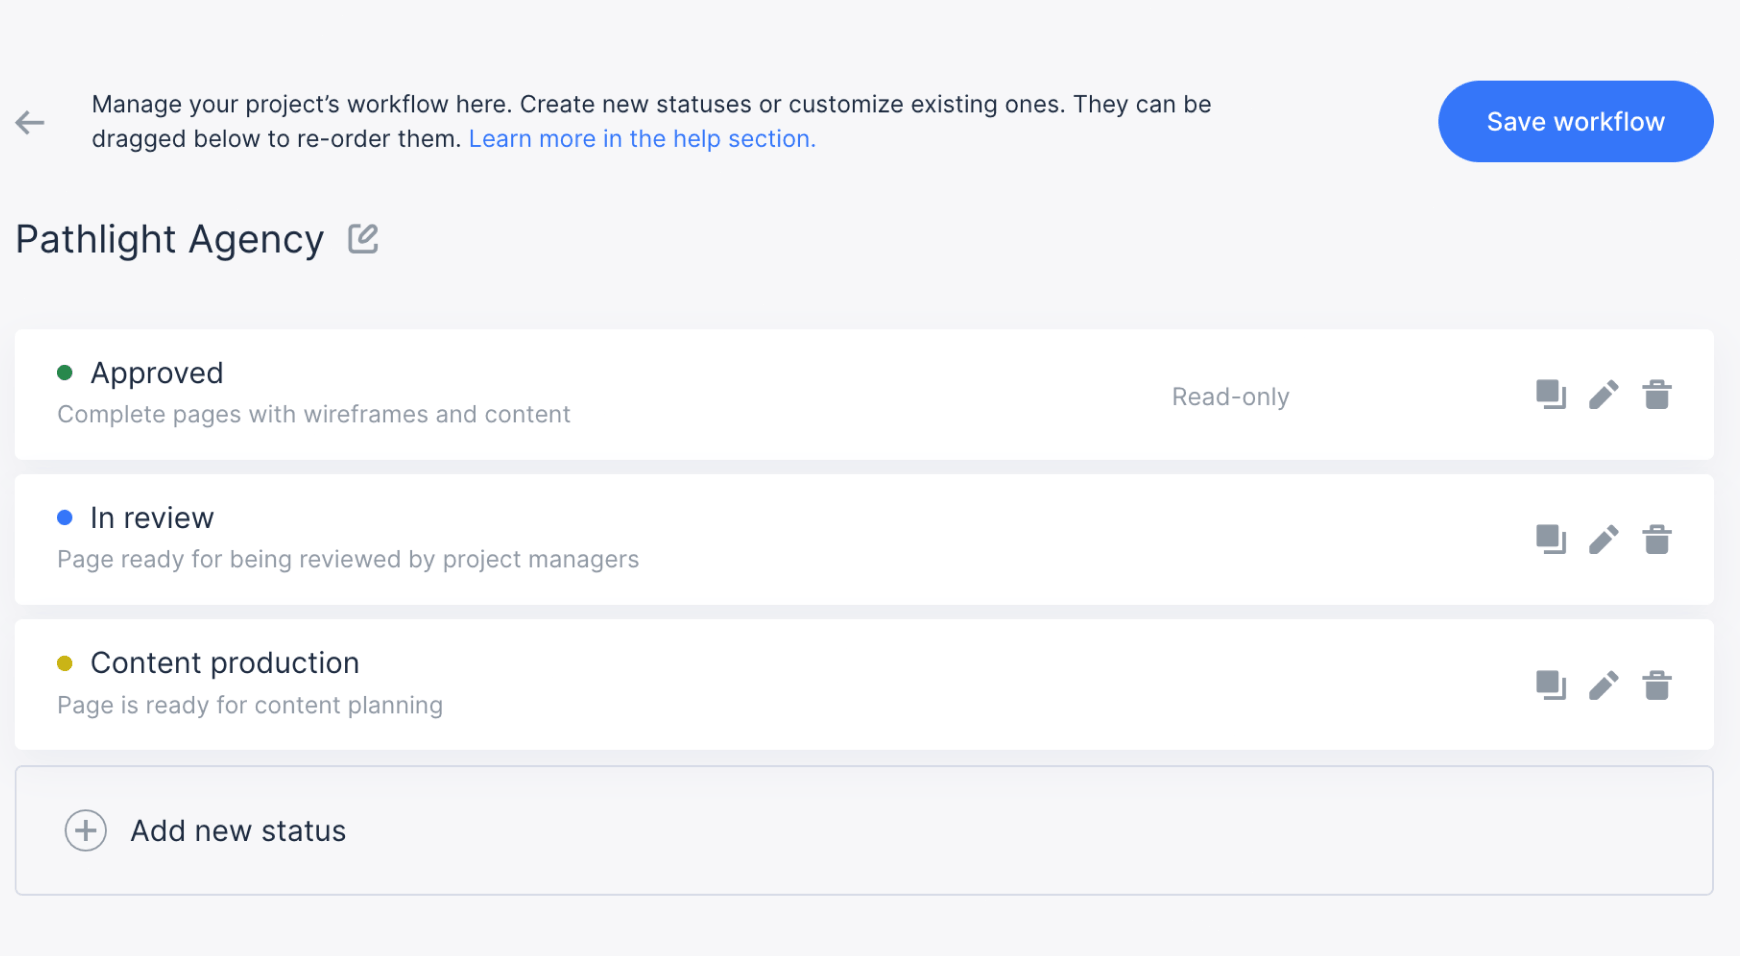Open the help section link
This screenshot has height=956, width=1740.
pyautogui.click(x=641, y=138)
